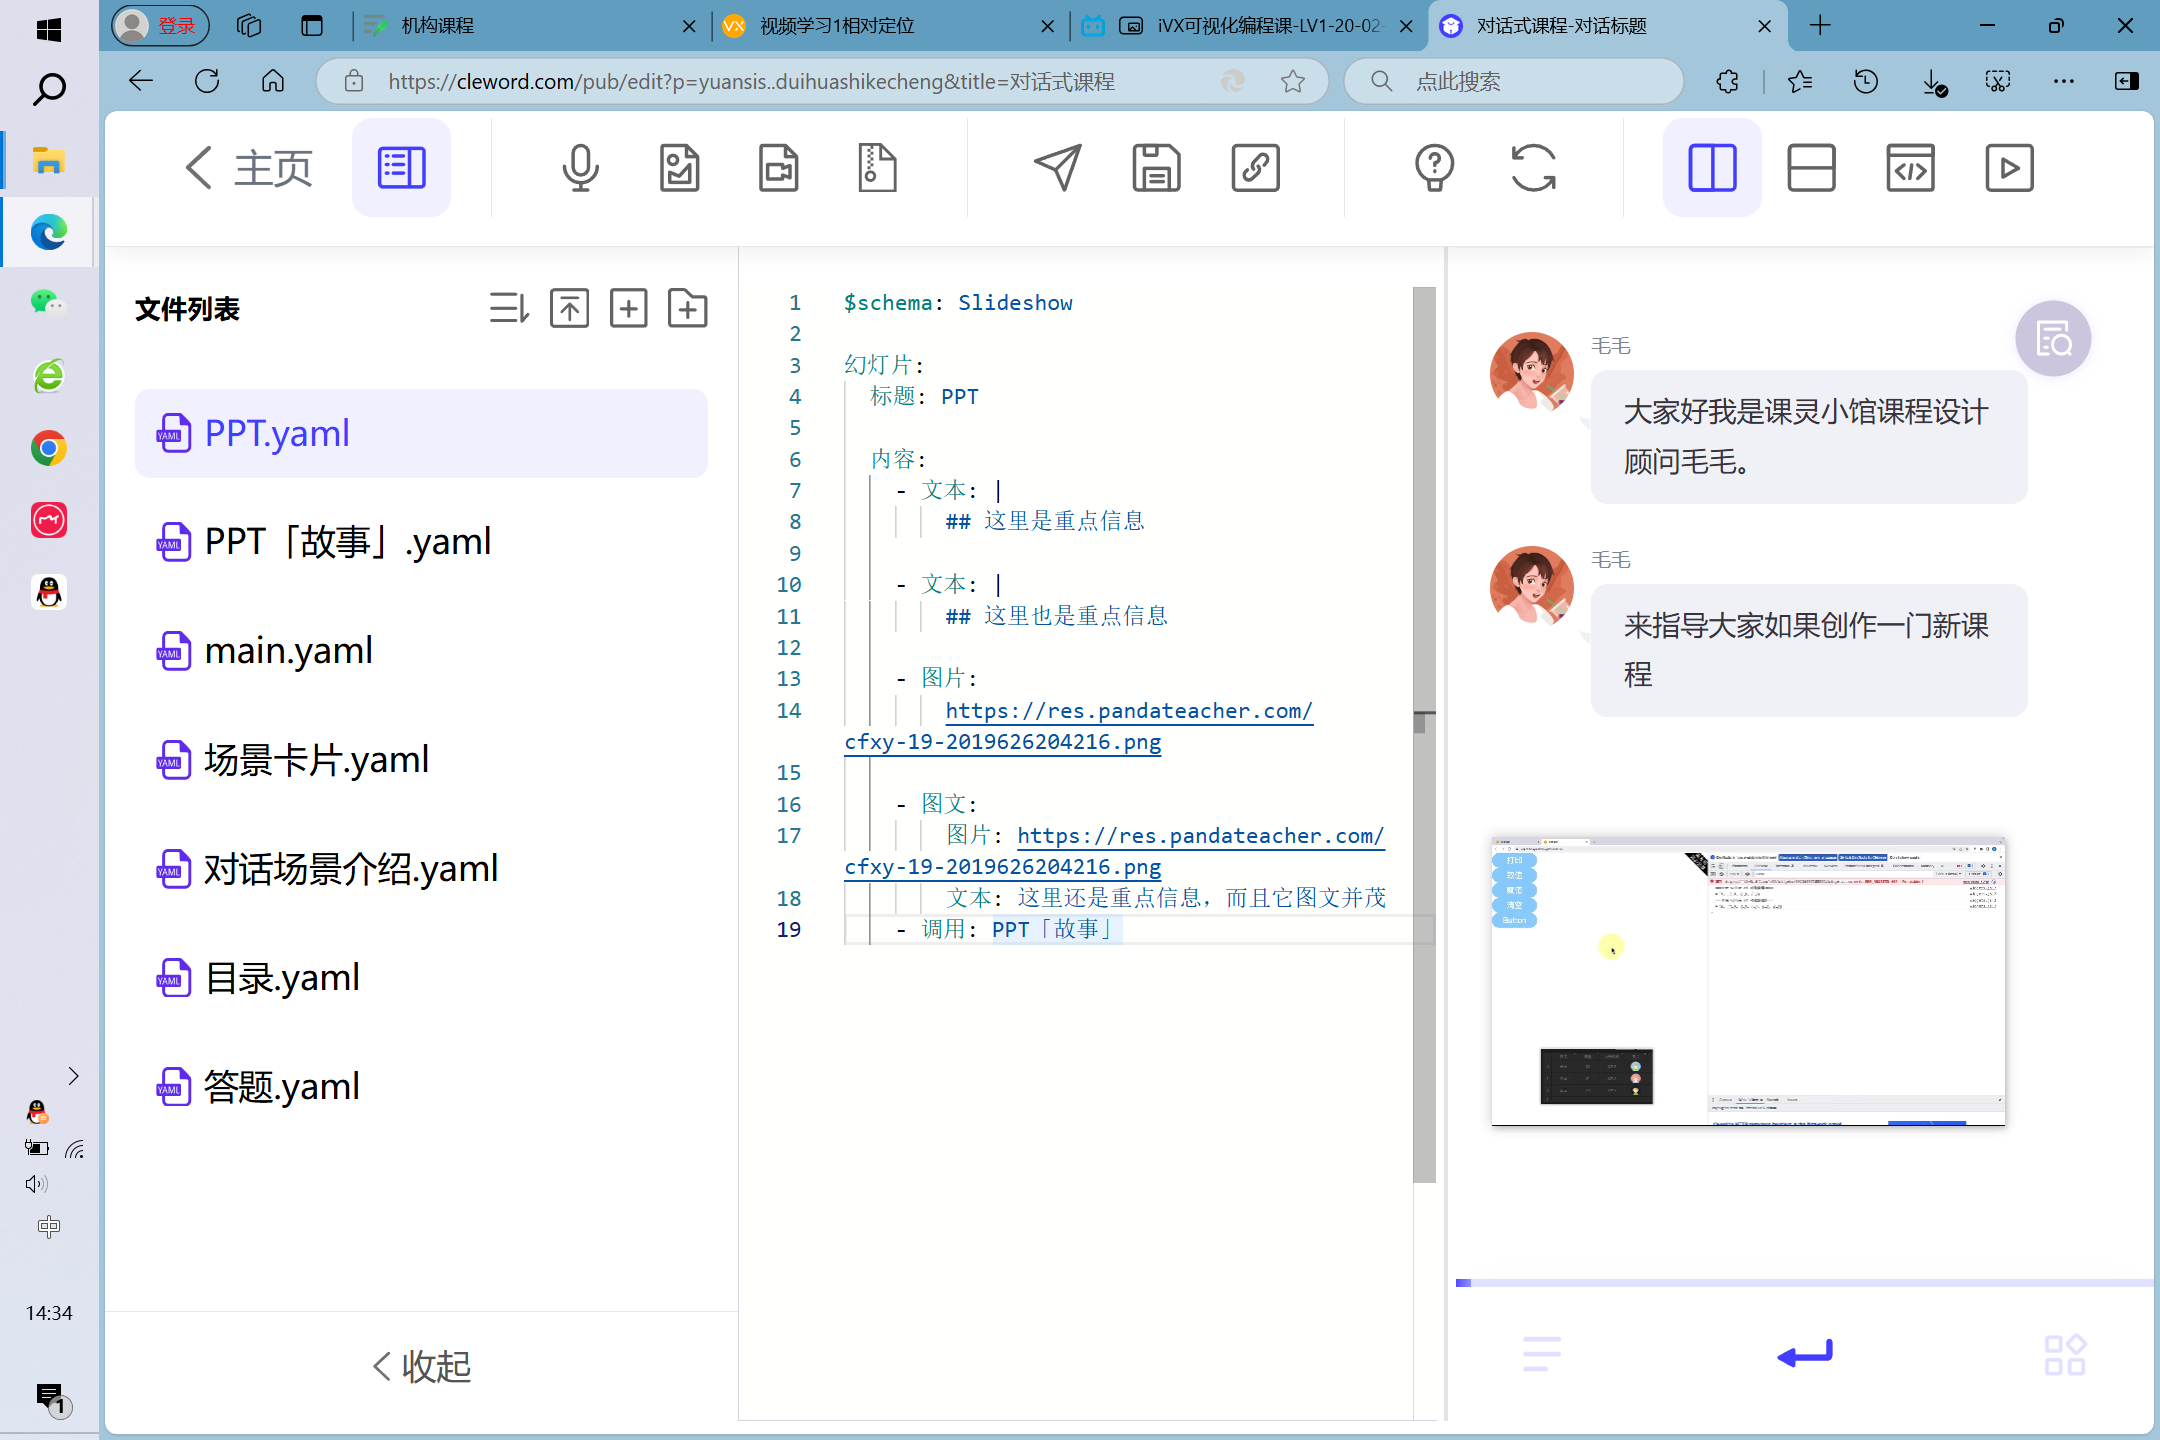Go back to 主页
2160x1440 pixels.
tap(249, 168)
